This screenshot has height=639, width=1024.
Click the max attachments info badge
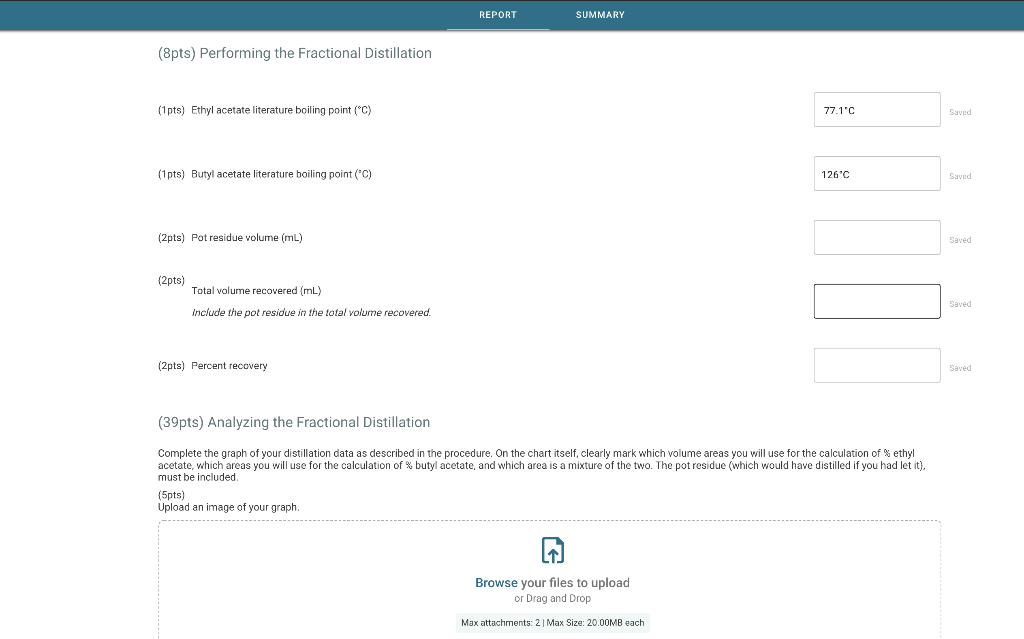click(x=552, y=622)
